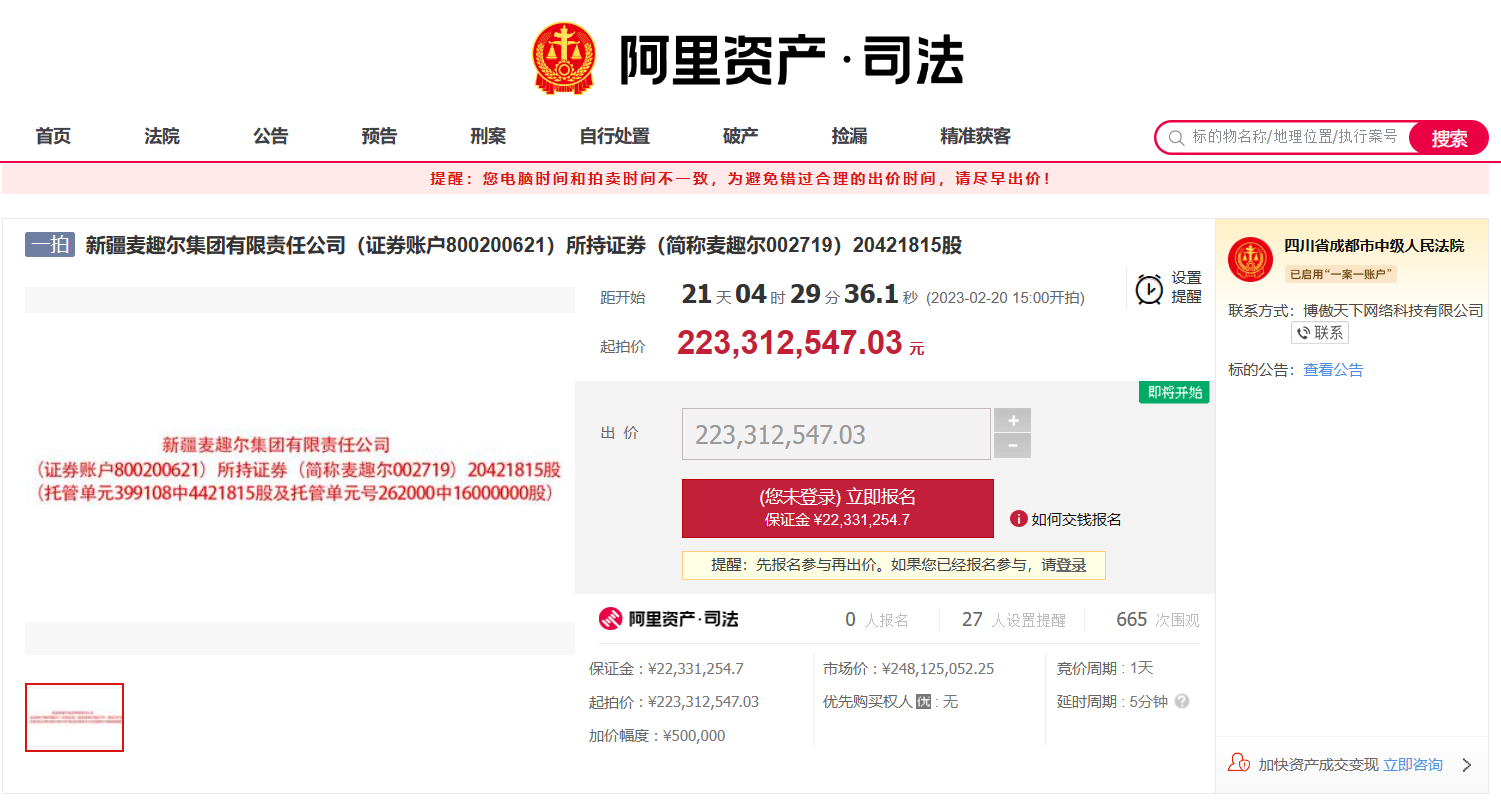Click the 立即报名 registration button

pyautogui.click(x=838, y=508)
